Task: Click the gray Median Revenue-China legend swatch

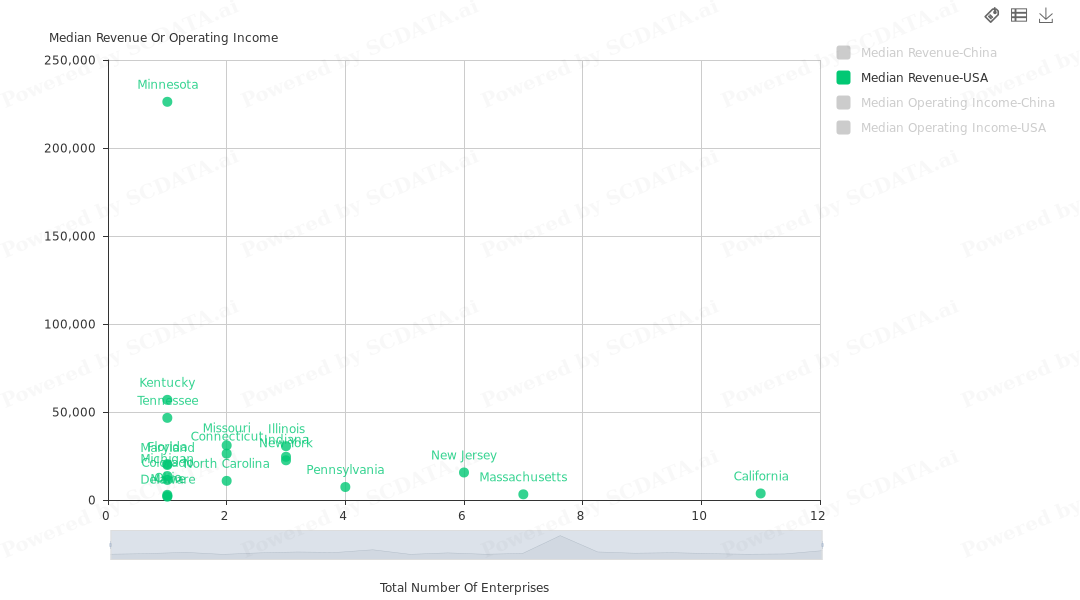Action: point(844,53)
